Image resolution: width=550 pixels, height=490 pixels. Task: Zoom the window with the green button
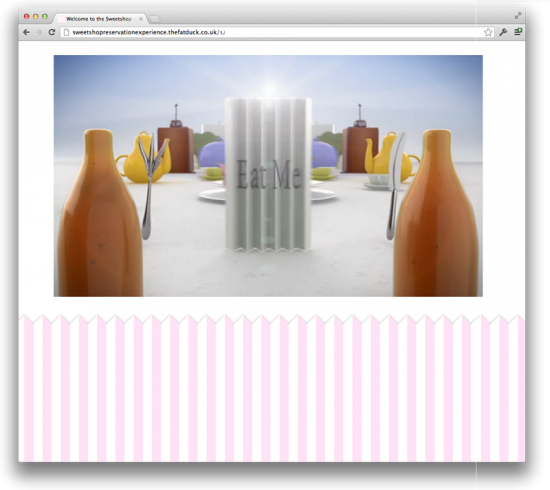[45, 16]
